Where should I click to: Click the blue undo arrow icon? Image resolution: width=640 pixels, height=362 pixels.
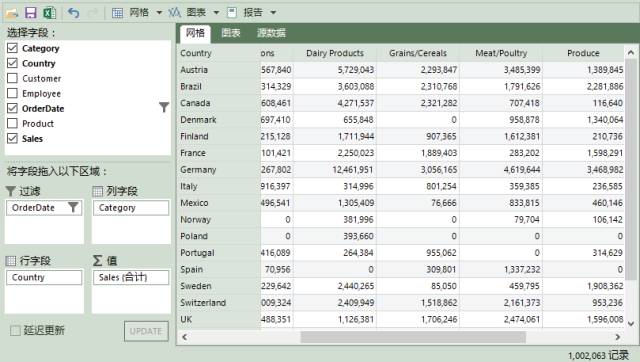tap(73, 13)
